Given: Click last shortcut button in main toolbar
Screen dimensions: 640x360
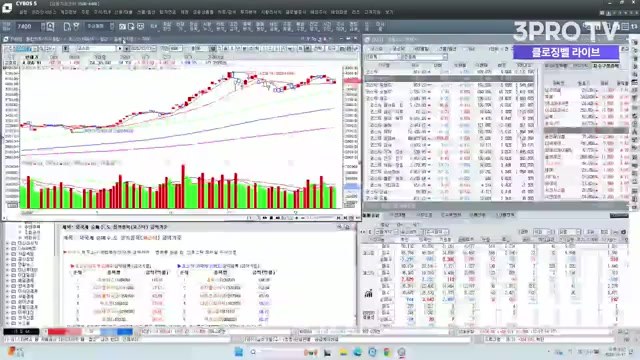Looking at the screenshot, I should (380, 27).
